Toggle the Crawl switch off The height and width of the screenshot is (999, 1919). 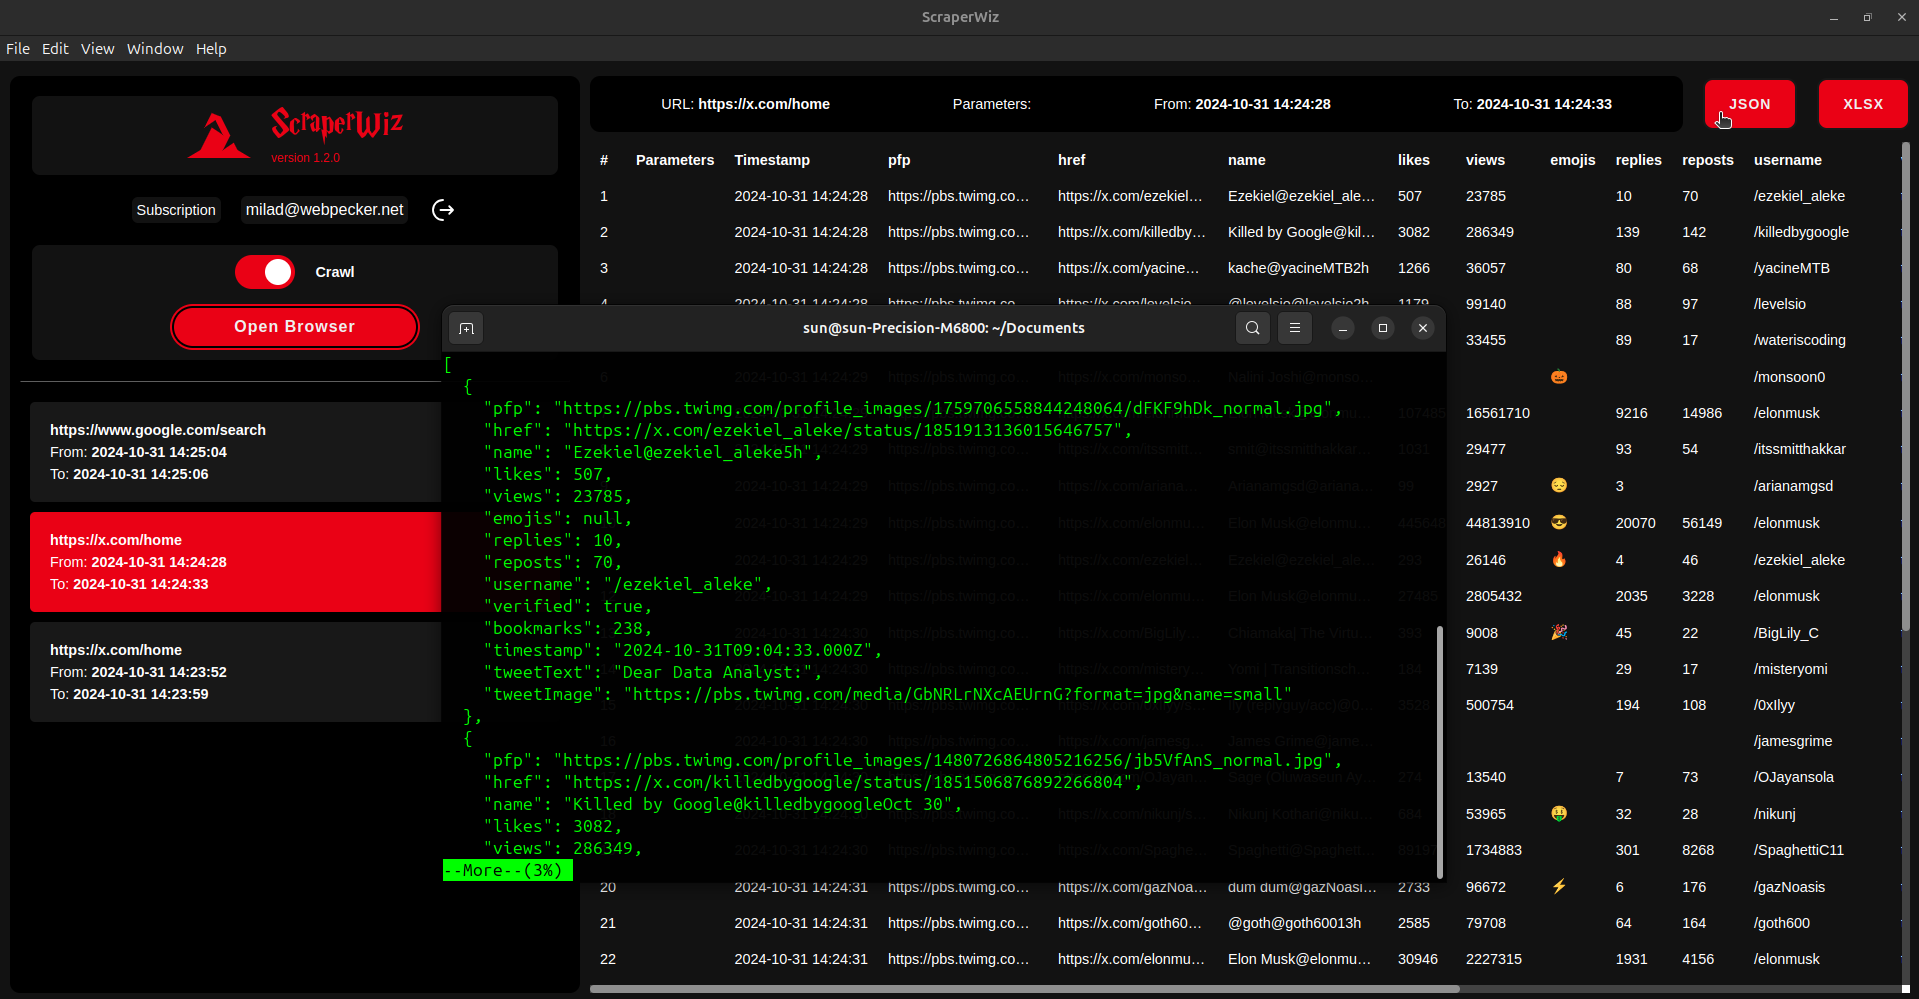[265, 272]
